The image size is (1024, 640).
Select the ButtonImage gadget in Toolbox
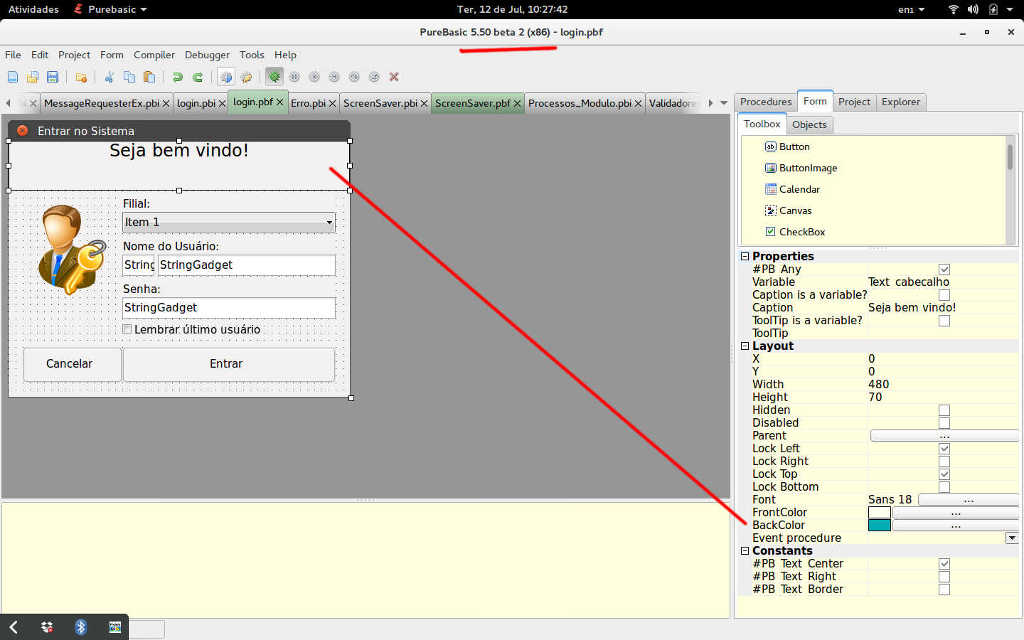pos(807,168)
